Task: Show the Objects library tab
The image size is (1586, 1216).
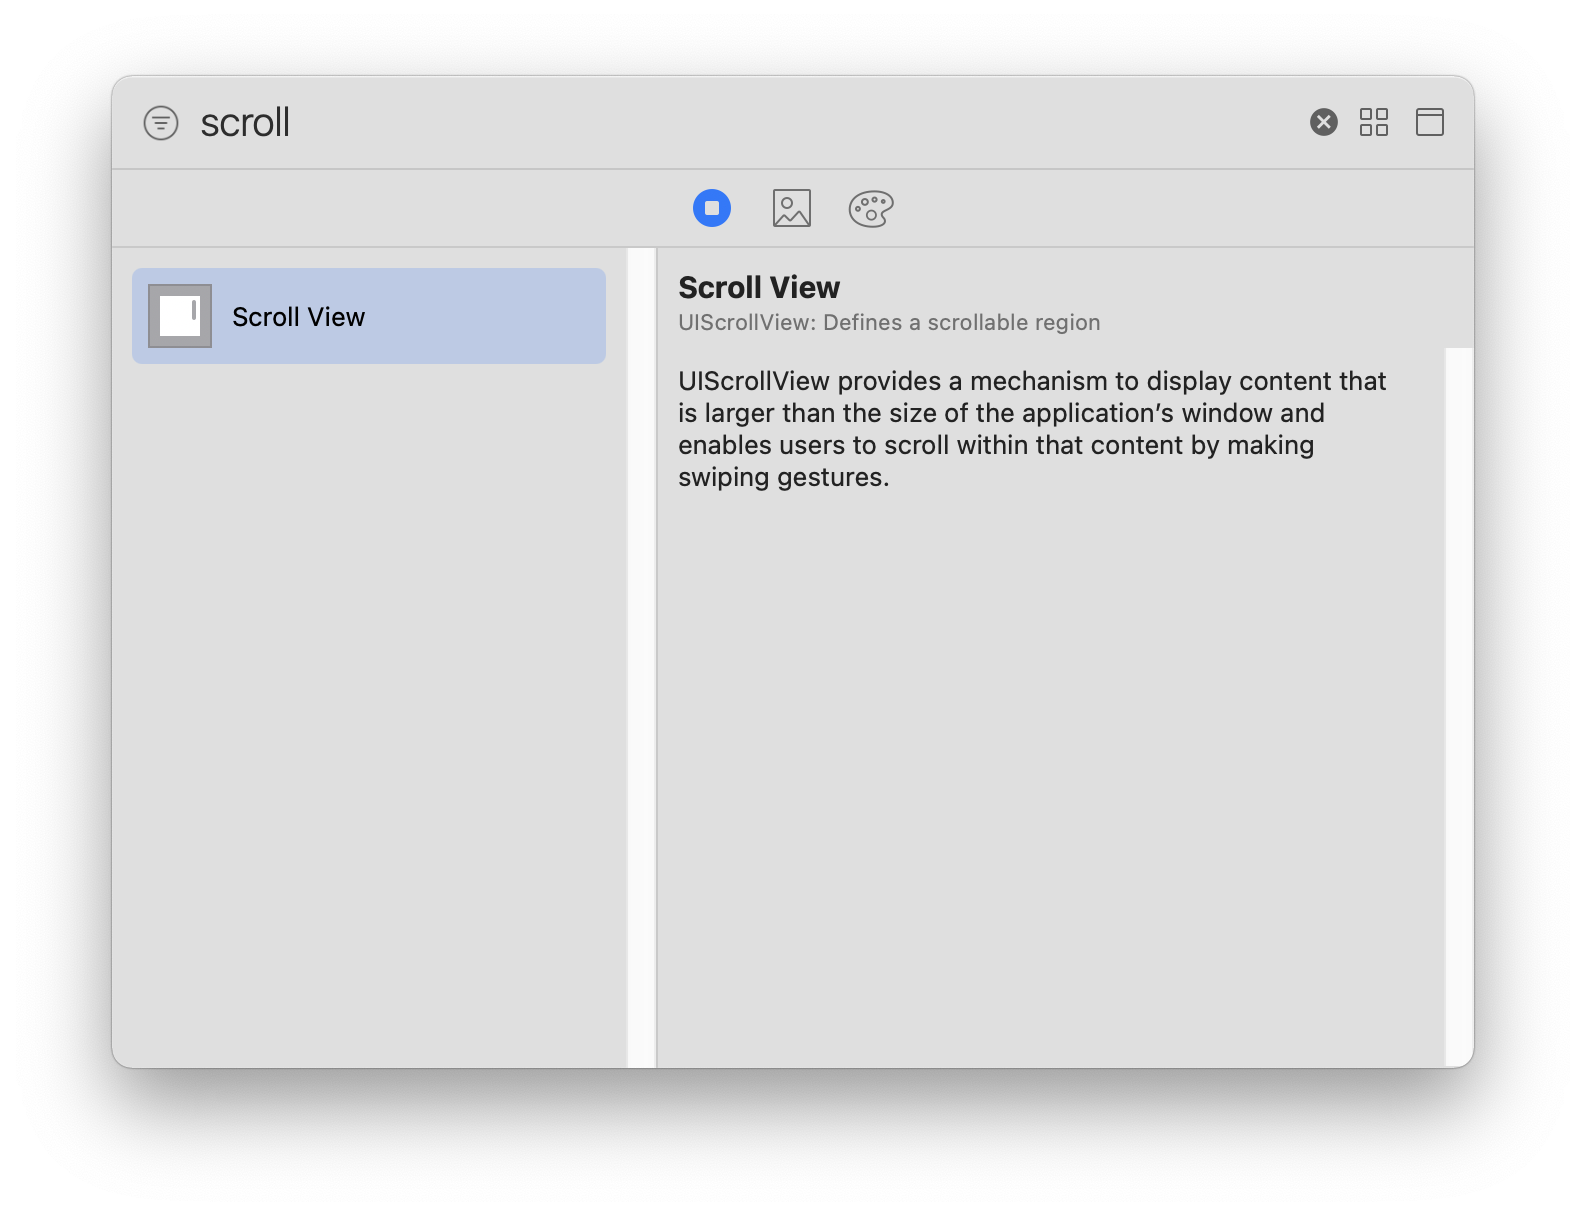Action: point(712,208)
